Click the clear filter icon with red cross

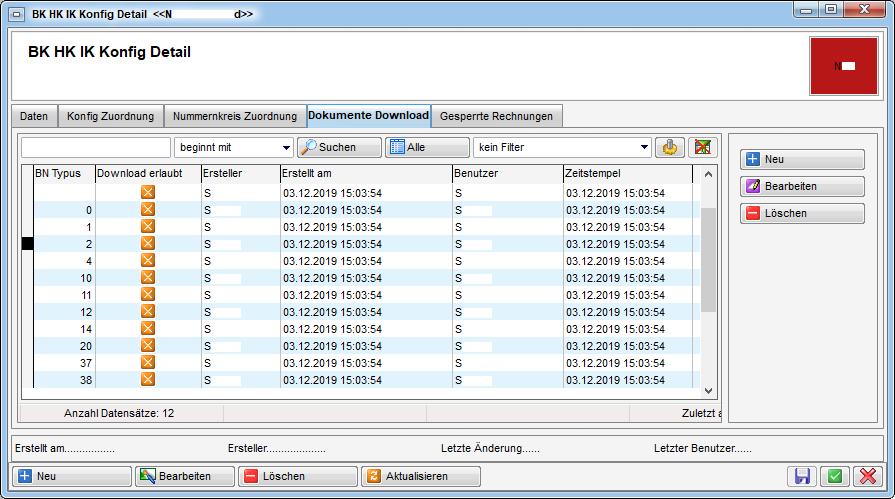(703, 147)
